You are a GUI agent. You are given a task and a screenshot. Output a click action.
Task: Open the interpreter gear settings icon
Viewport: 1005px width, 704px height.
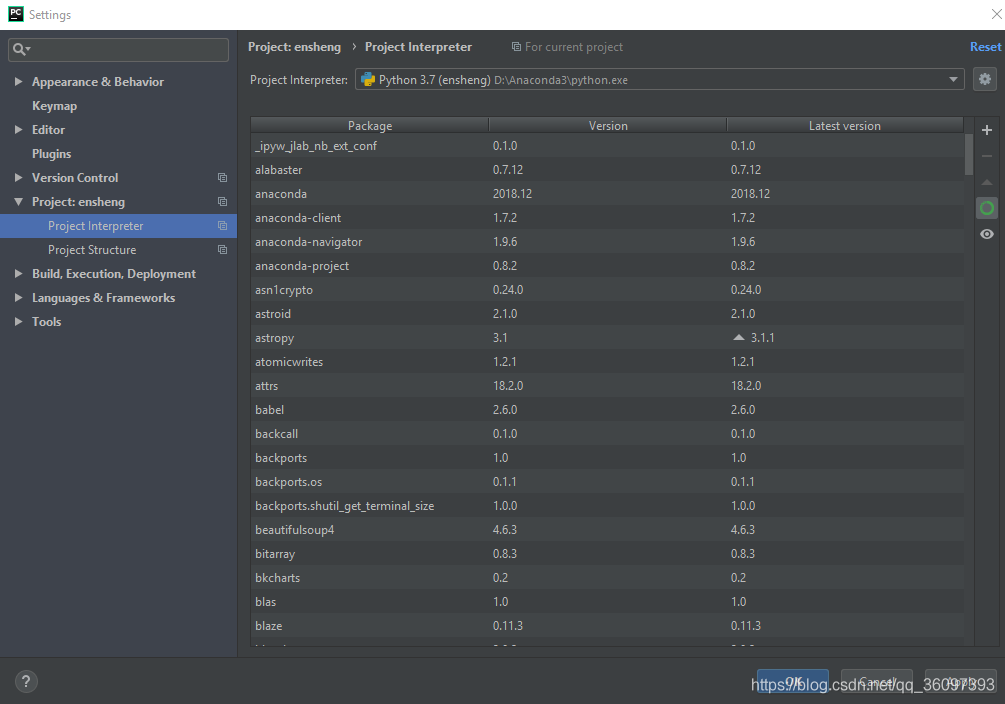click(985, 79)
